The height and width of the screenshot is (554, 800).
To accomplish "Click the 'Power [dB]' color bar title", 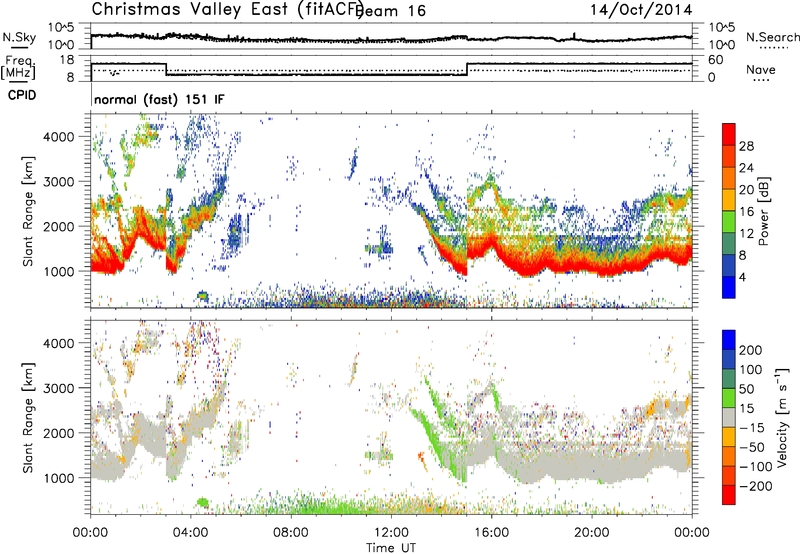I will point(763,211).
